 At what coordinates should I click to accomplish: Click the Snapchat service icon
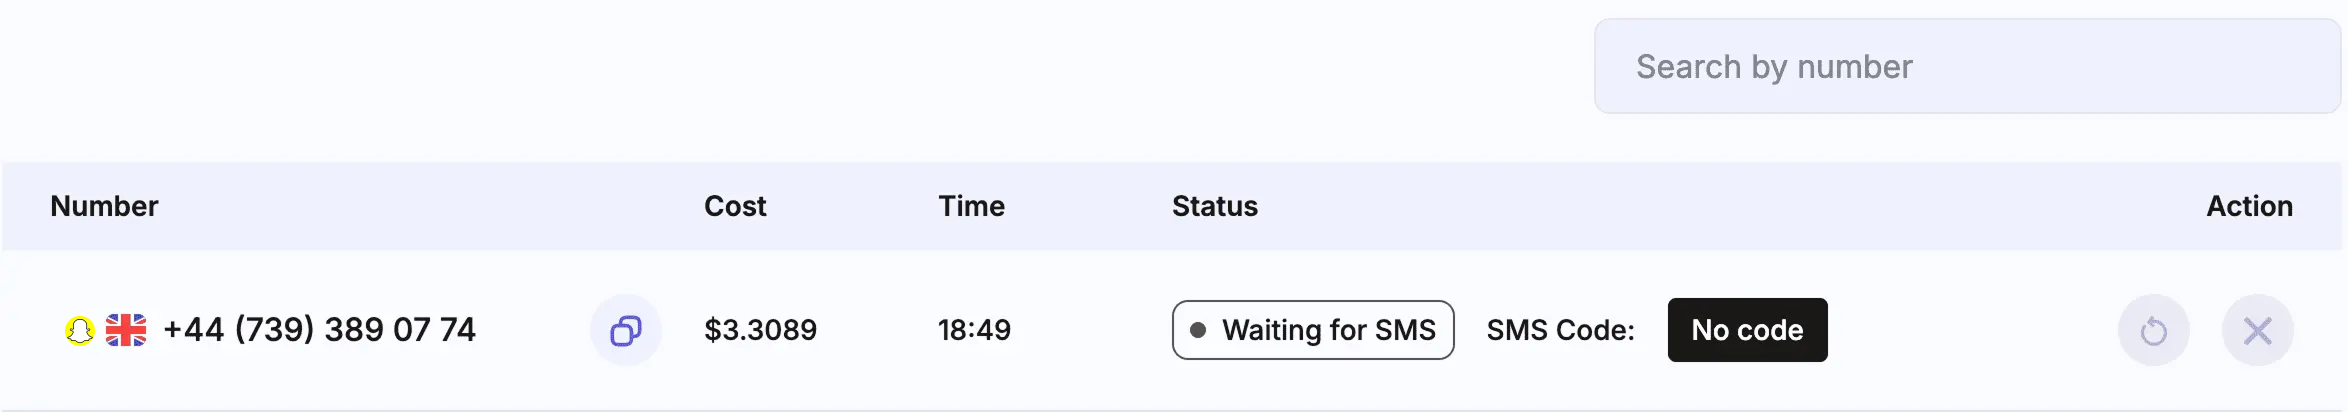[x=80, y=330]
